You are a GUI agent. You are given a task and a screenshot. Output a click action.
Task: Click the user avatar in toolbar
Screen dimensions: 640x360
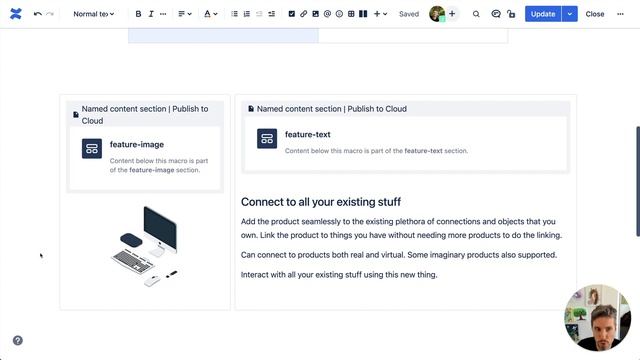coord(437,14)
